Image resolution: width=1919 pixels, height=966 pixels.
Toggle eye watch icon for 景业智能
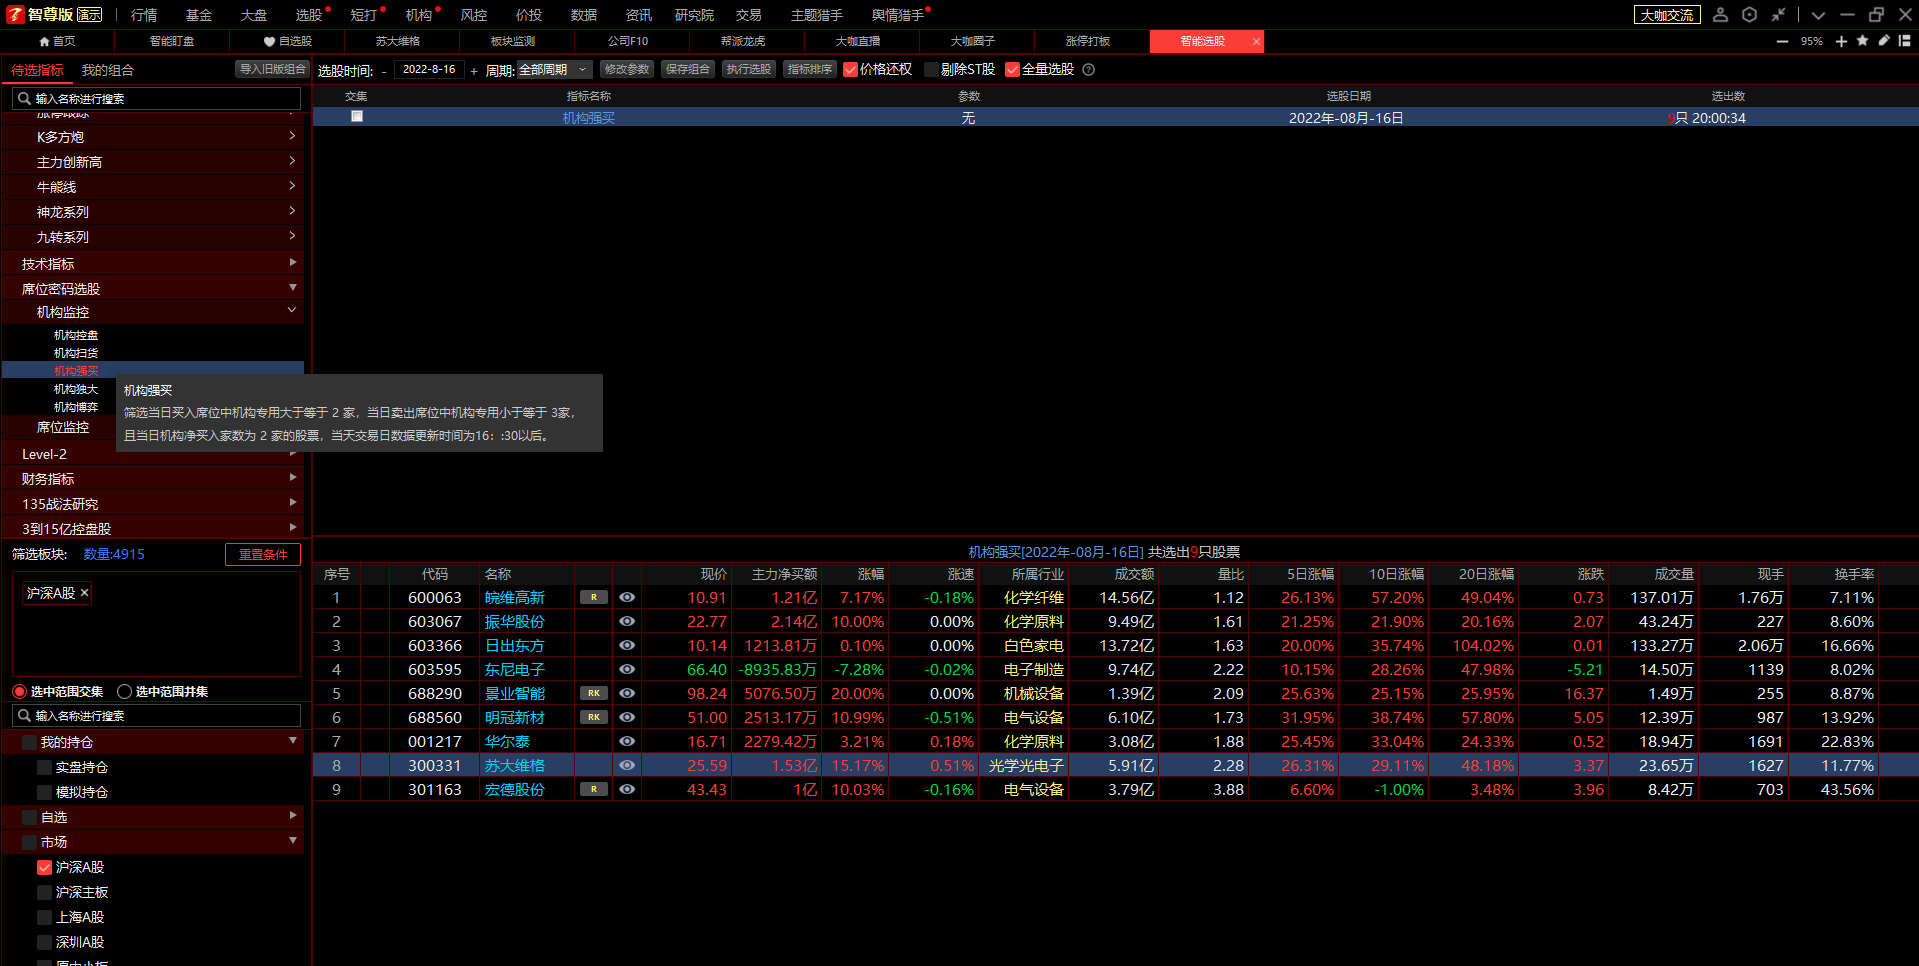tap(627, 693)
